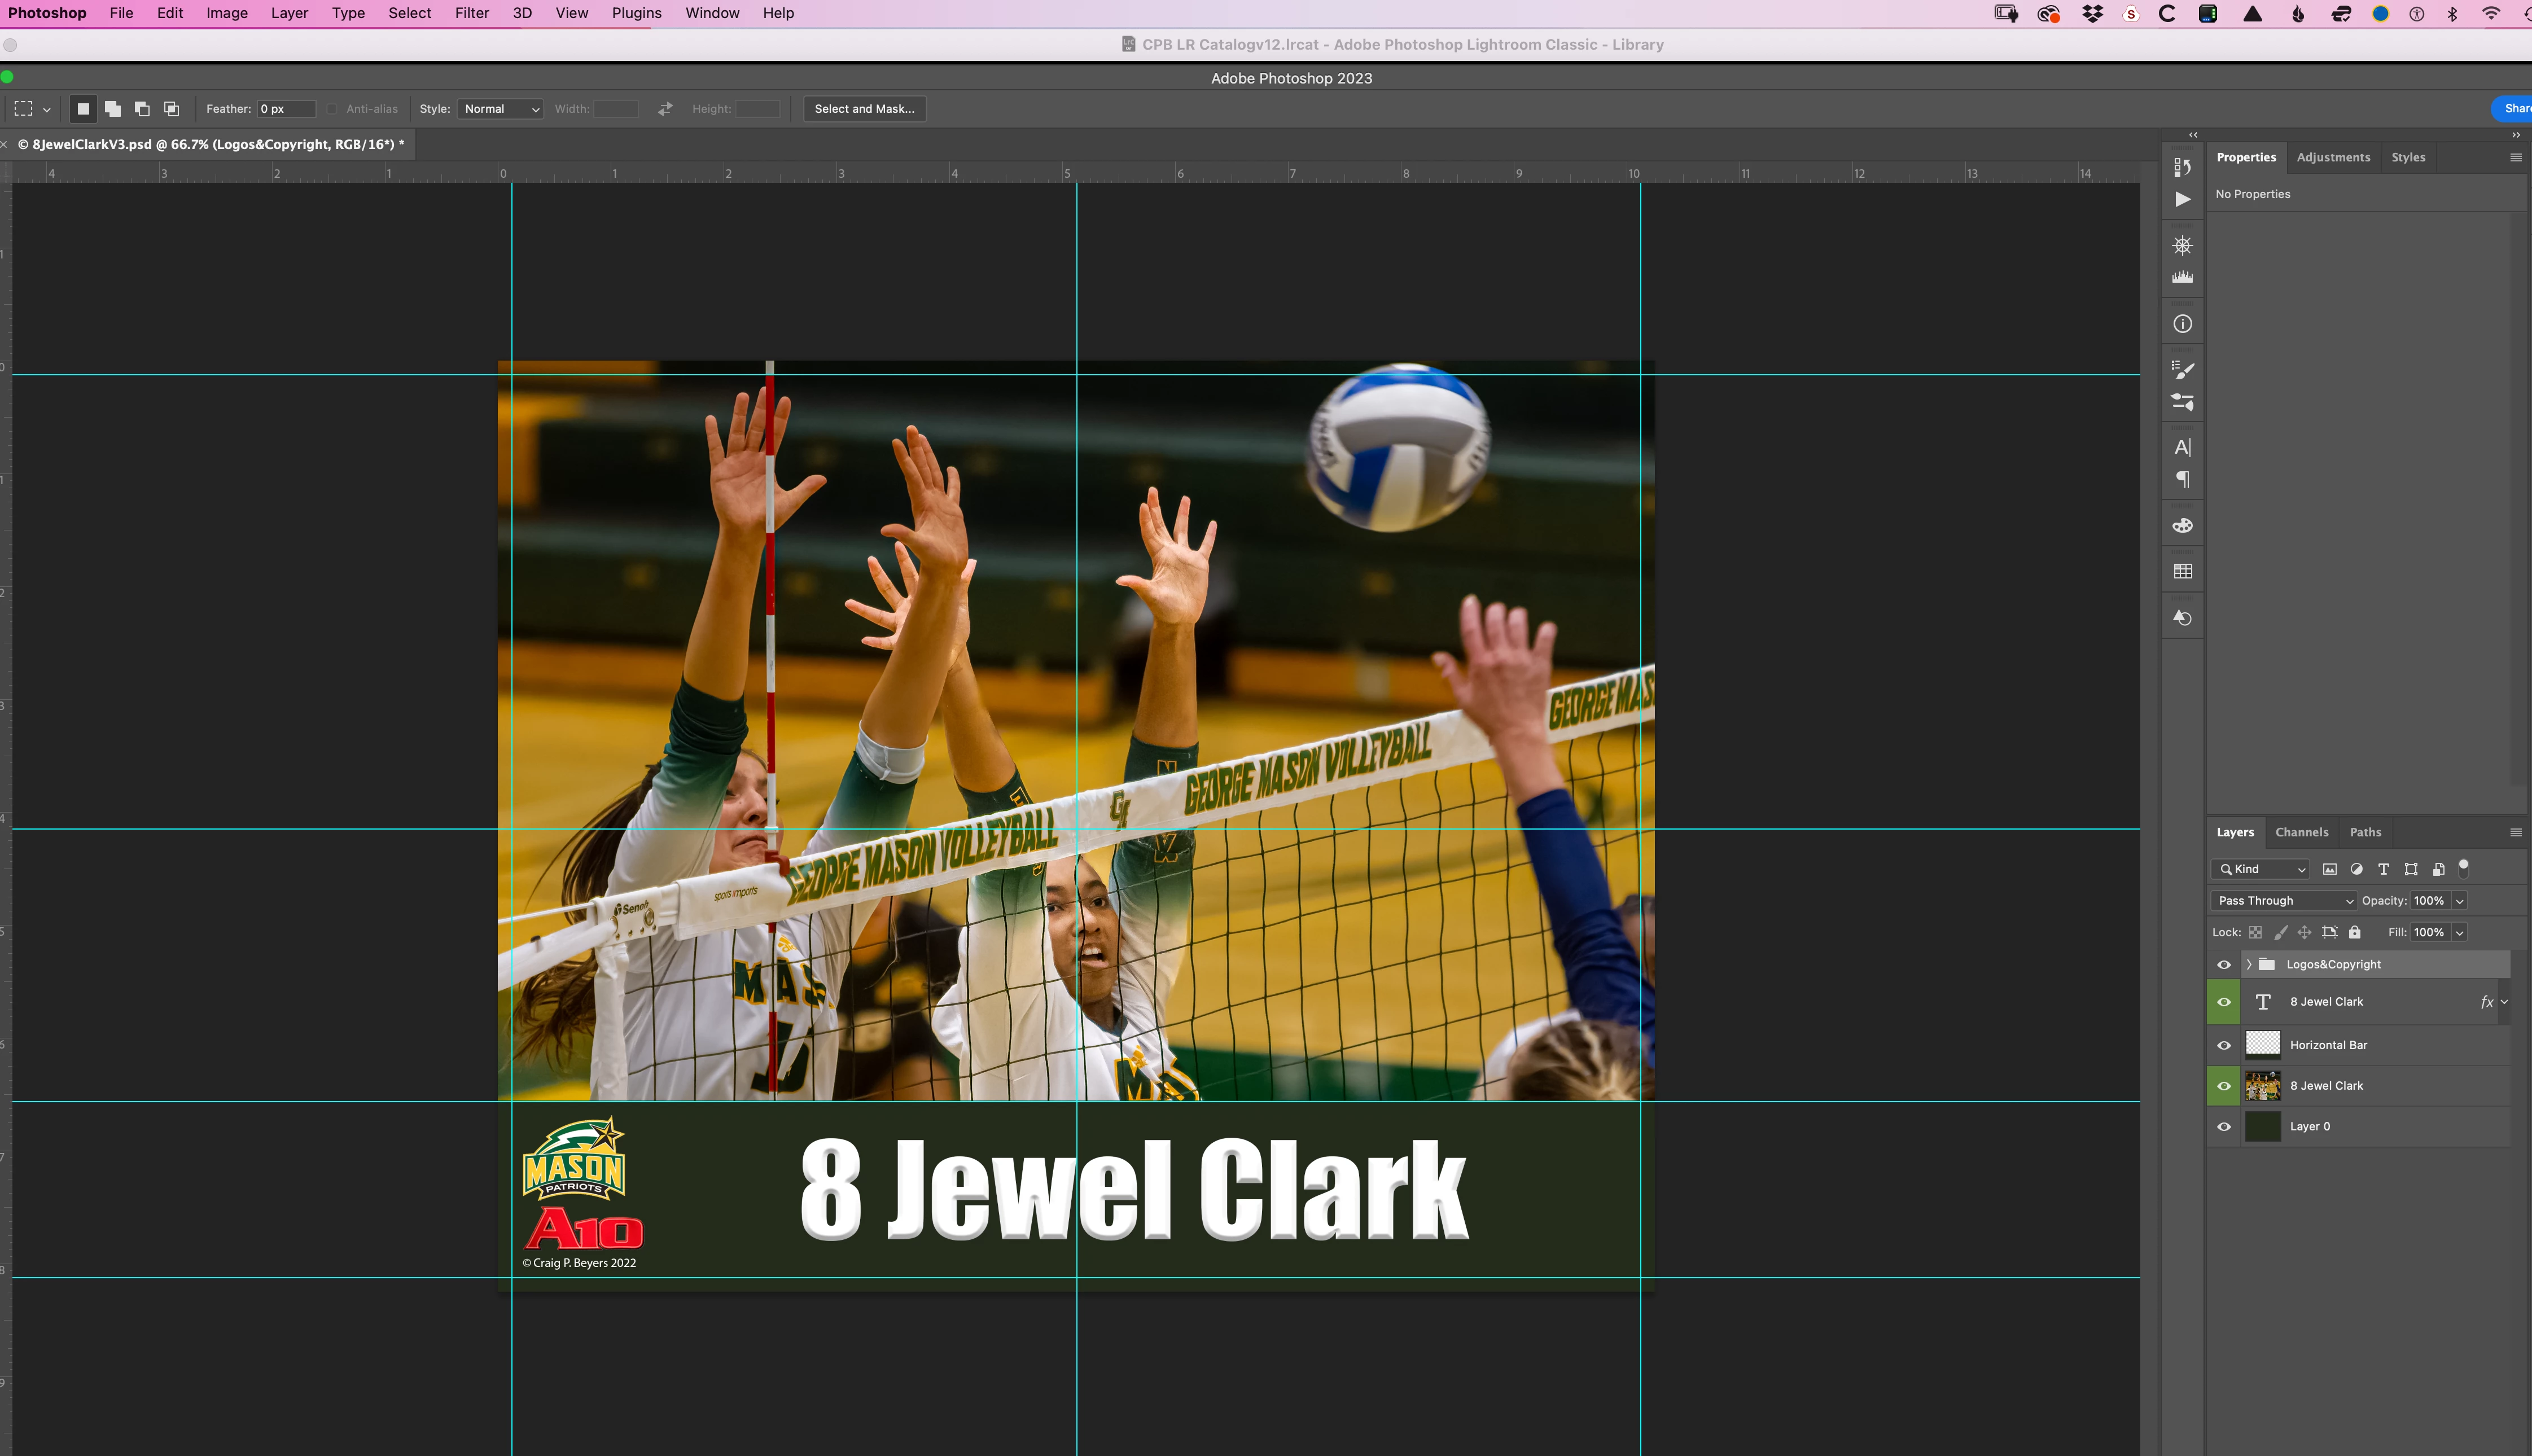Click the lock all layer icon
Image resolution: width=2532 pixels, height=1456 pixels.
(x=2355, y=932)
